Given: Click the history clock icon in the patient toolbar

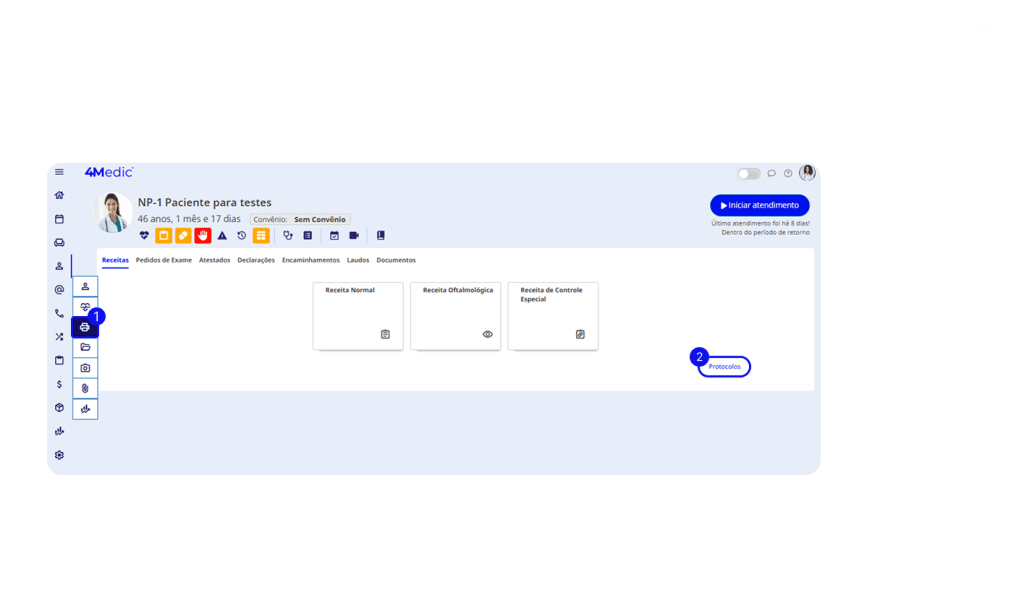Looking at the screenshot, I should [241, 236].
